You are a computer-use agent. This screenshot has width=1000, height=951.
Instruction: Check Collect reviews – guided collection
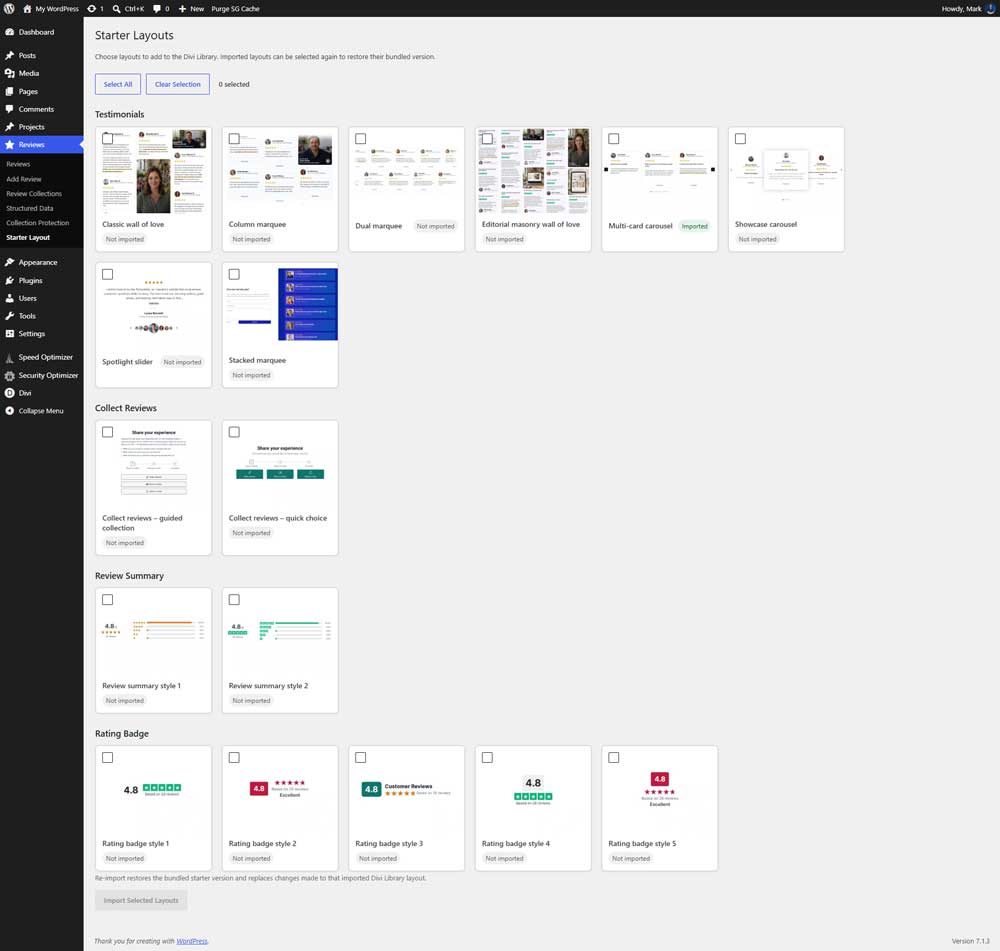(108, 432)
